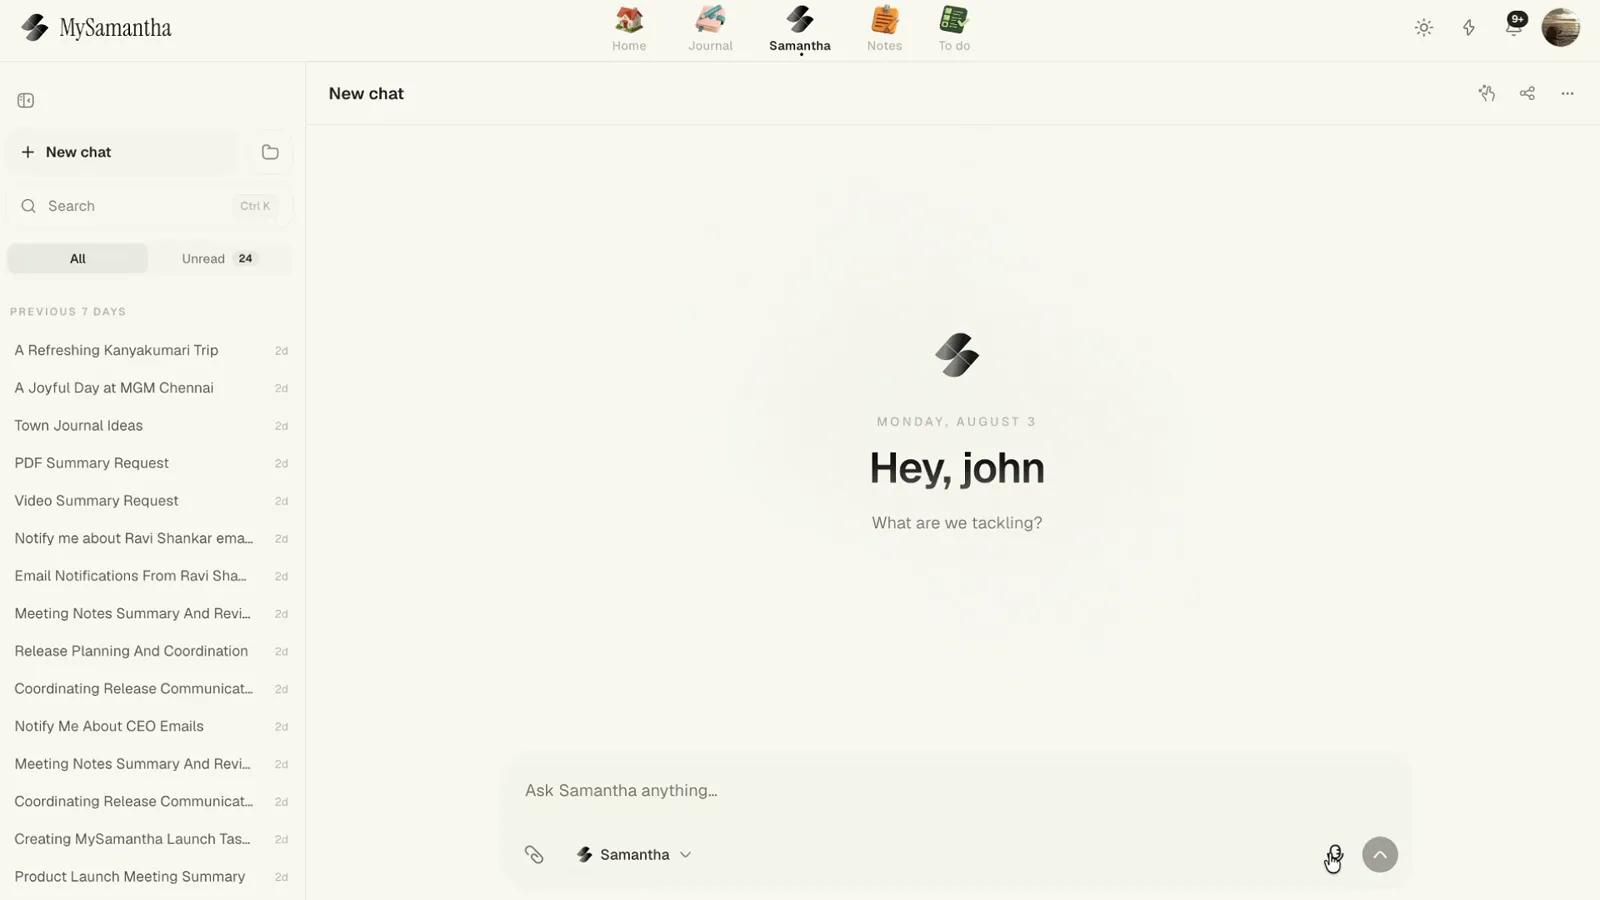Open the user profile avatar

[x=1560, y=28]
